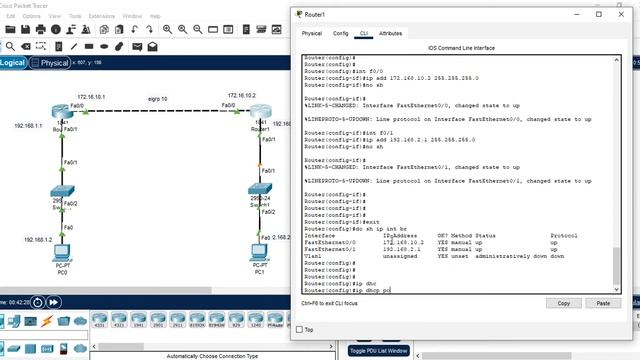Open the Physical tab in Router1 window
Screen dimensions: 640x360
[312, 33]
